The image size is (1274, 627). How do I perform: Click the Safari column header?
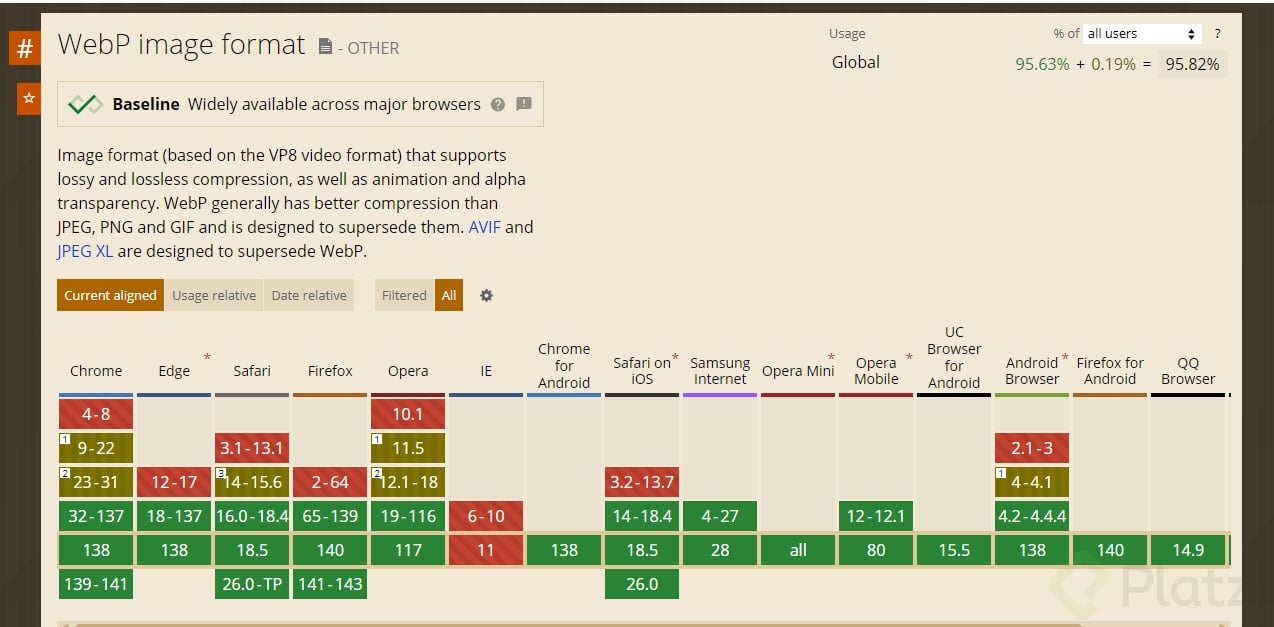[x=252, y=371]
